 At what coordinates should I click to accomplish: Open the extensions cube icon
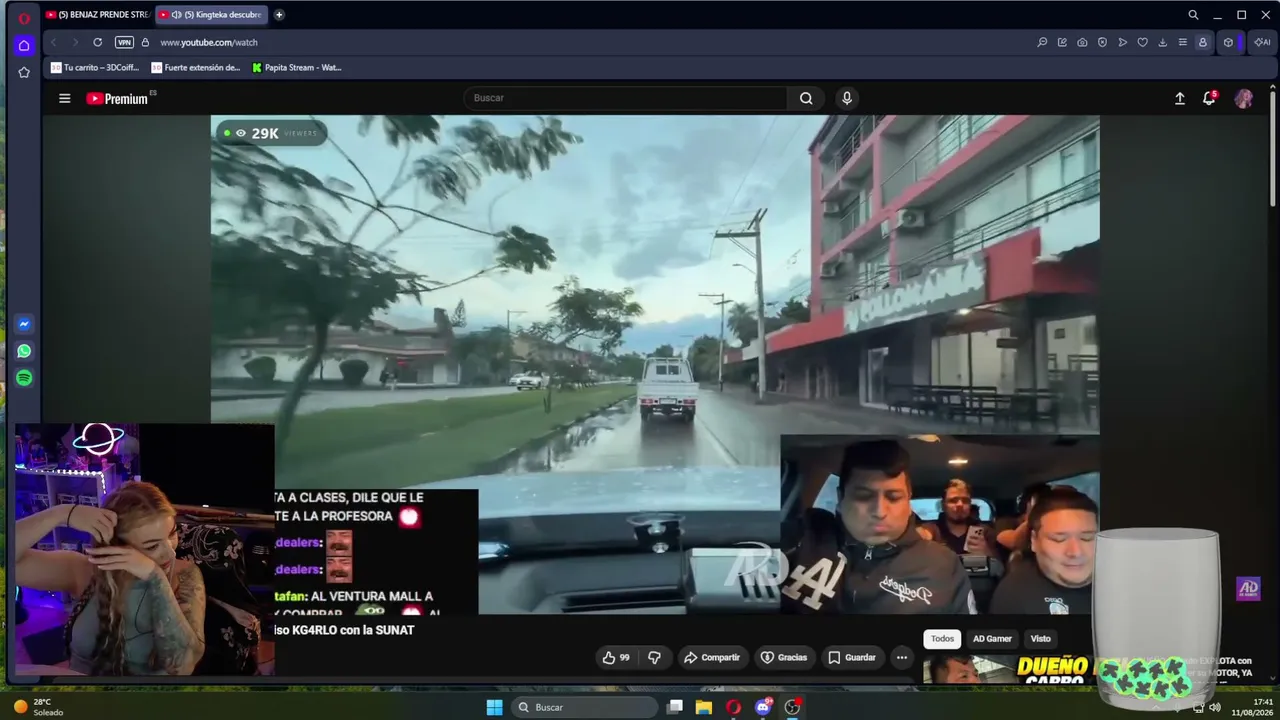point(1229,42)
